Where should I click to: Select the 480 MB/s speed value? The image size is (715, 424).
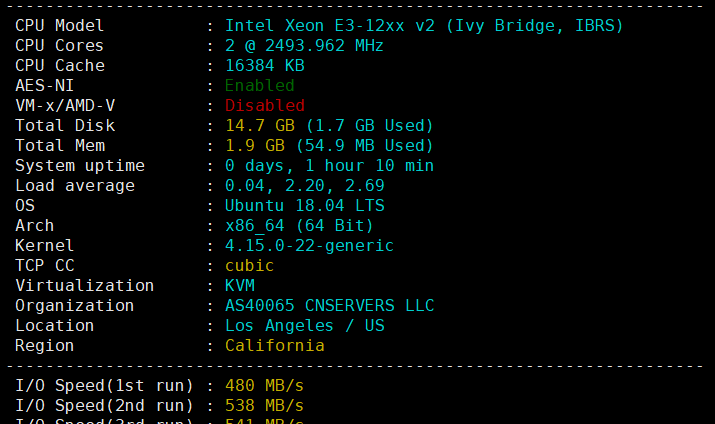tap(264, 387)
